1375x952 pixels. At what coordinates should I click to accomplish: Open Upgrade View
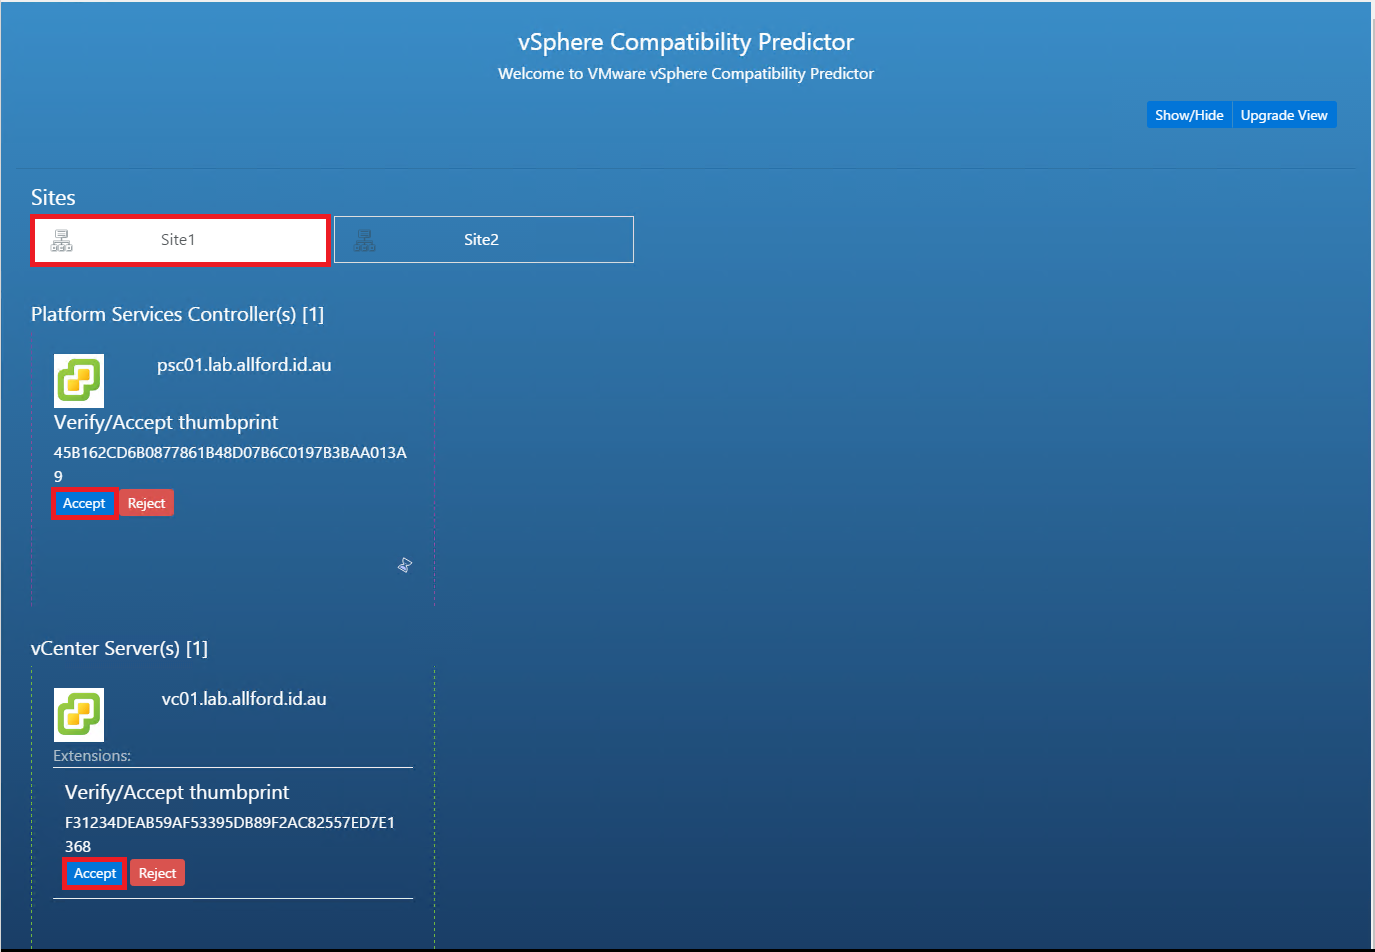pos(1284,115)
